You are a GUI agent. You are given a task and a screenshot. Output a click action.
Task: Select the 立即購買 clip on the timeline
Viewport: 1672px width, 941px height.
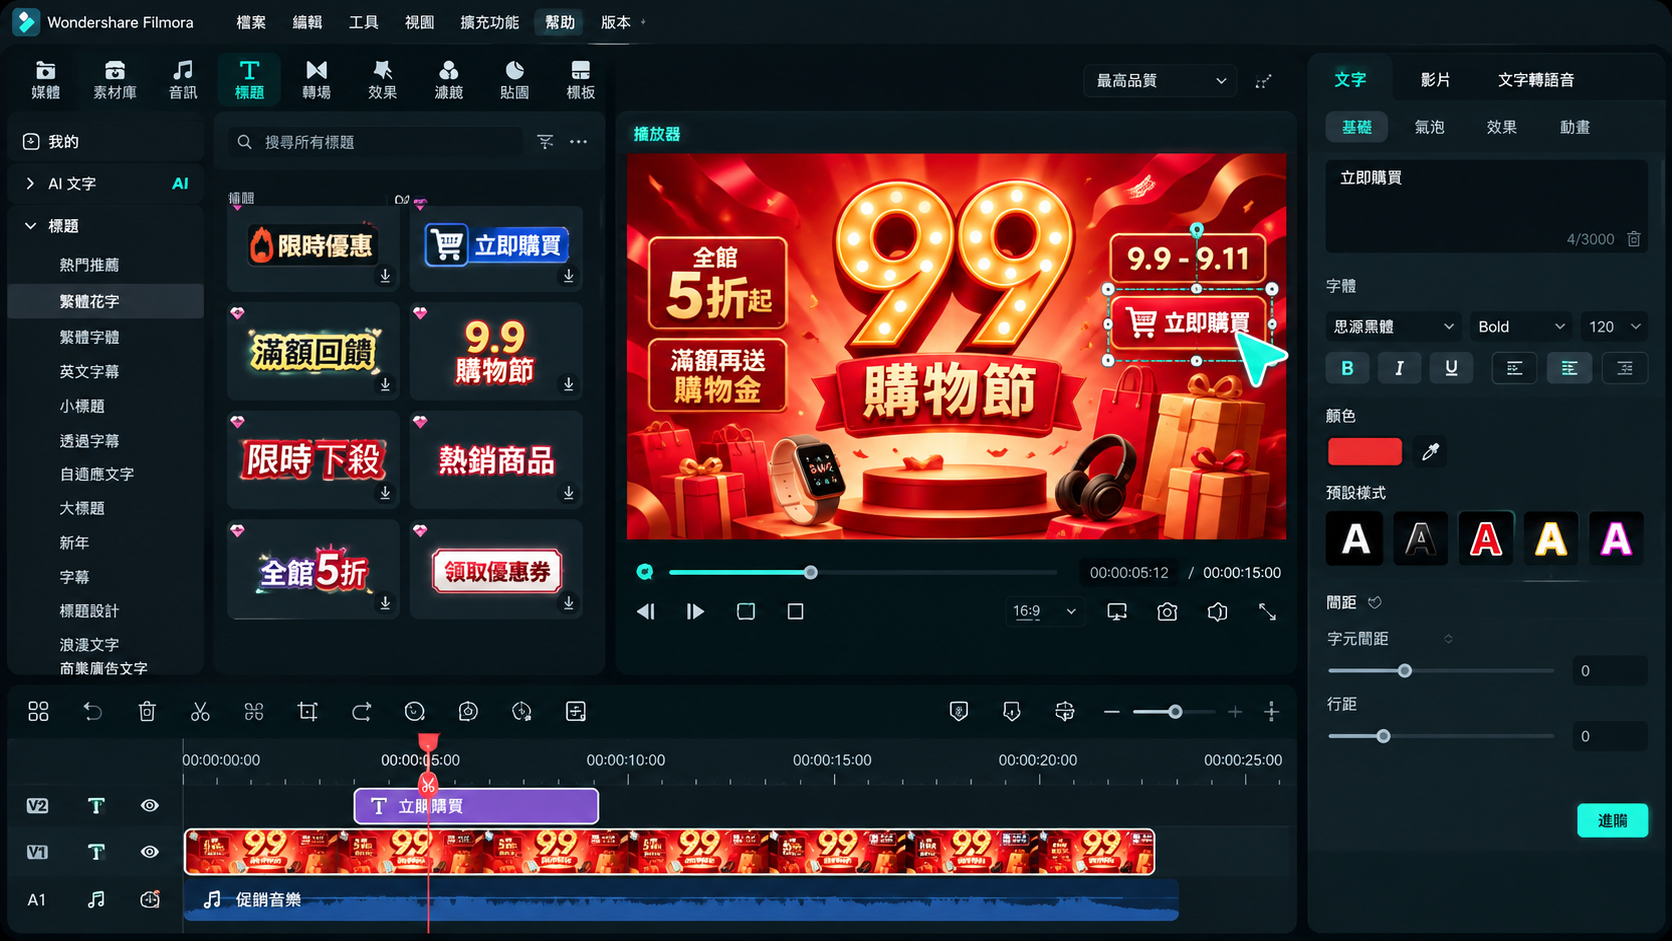click(x=476, y=806)
